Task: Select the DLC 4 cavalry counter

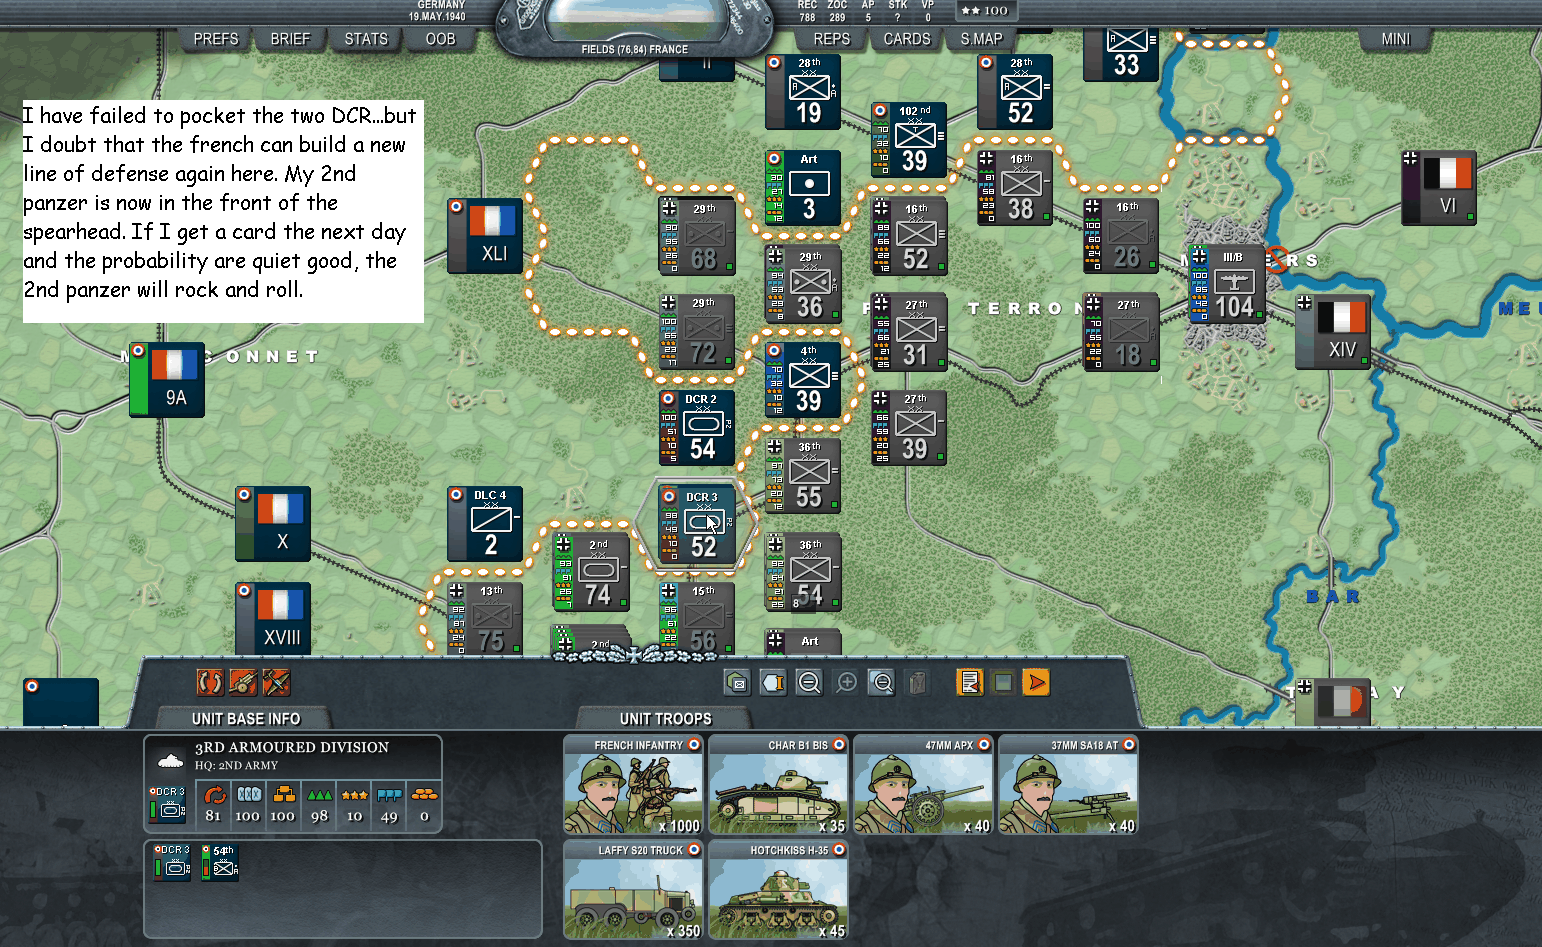Action: click(486, 524)
